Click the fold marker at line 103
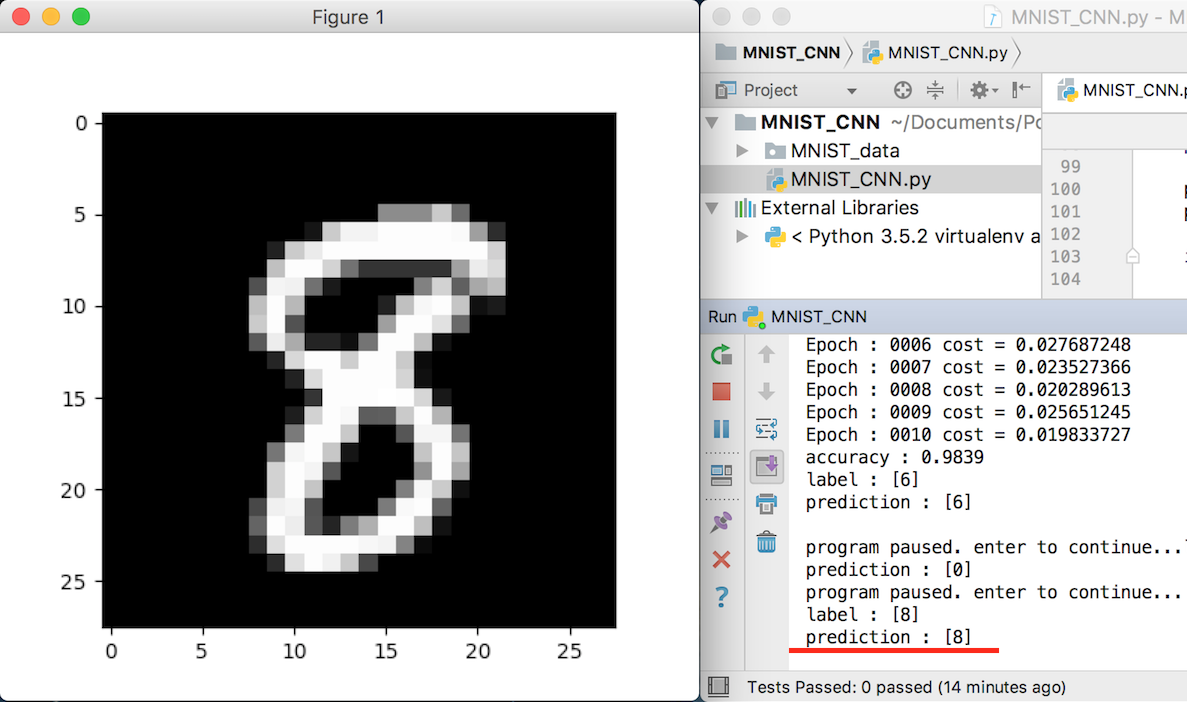Viewport: 1187px width, 702px height. click(1132, 257)
